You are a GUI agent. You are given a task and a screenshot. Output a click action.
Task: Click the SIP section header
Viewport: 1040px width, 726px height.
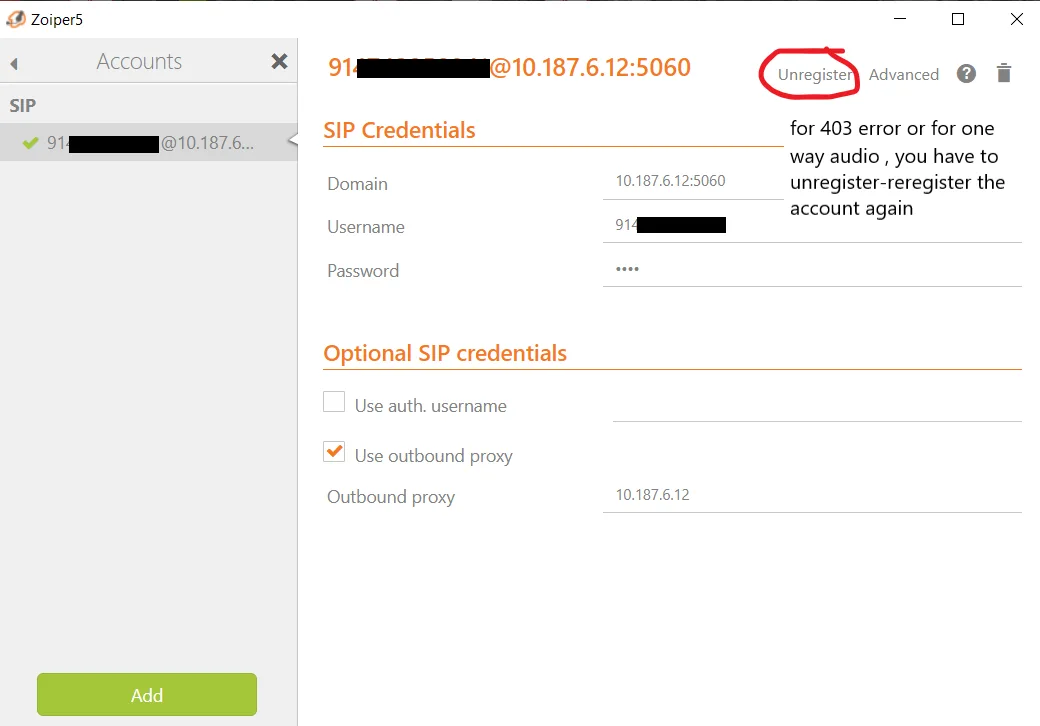[x=23, y=105]
